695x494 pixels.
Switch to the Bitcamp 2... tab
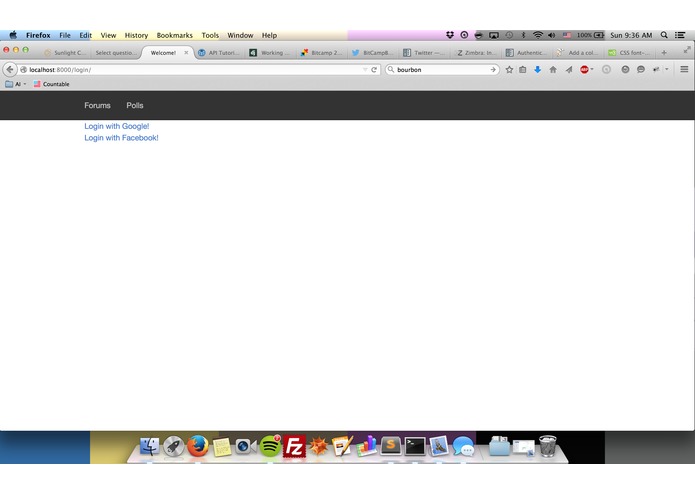[x=322, y=53]
